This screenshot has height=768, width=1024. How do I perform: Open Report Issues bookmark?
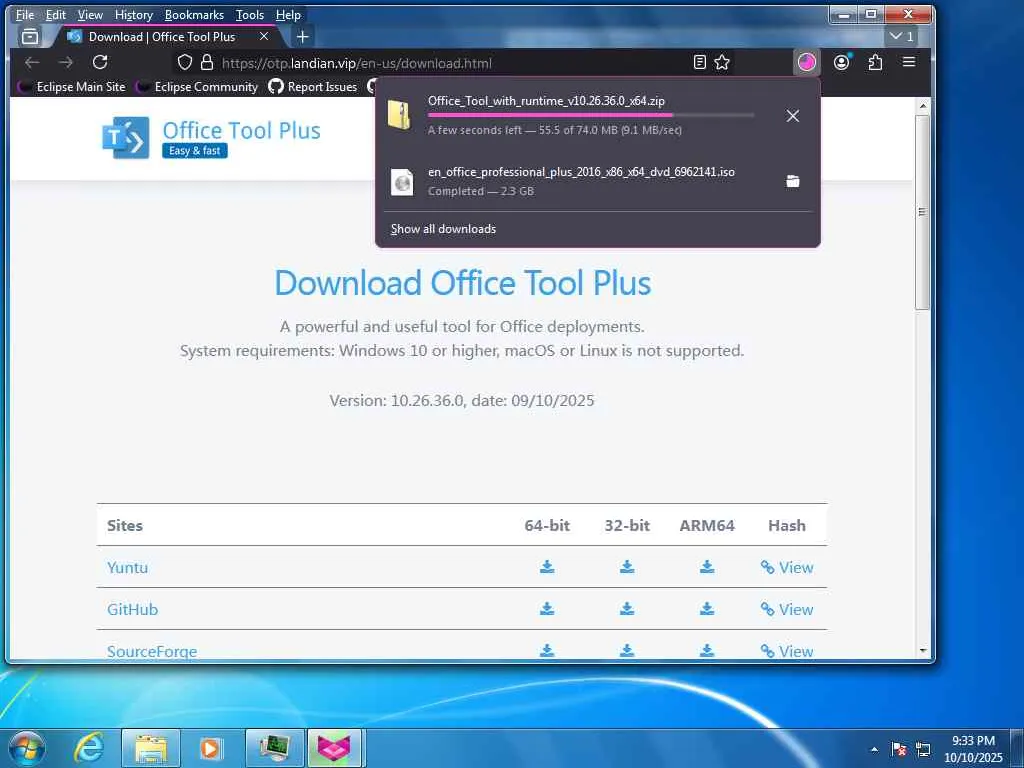[313, 87]
